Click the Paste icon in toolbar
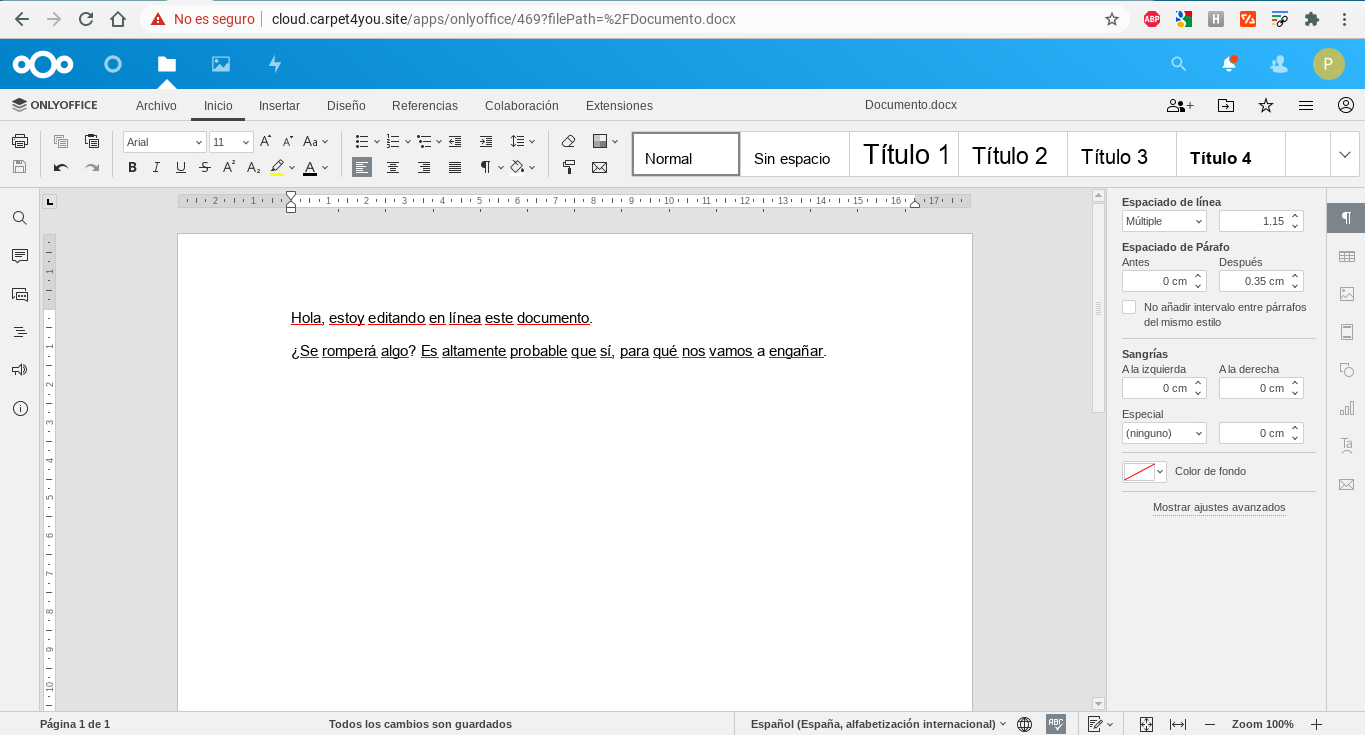Screen dimensions: 1365x735 [x=92, y=141]
